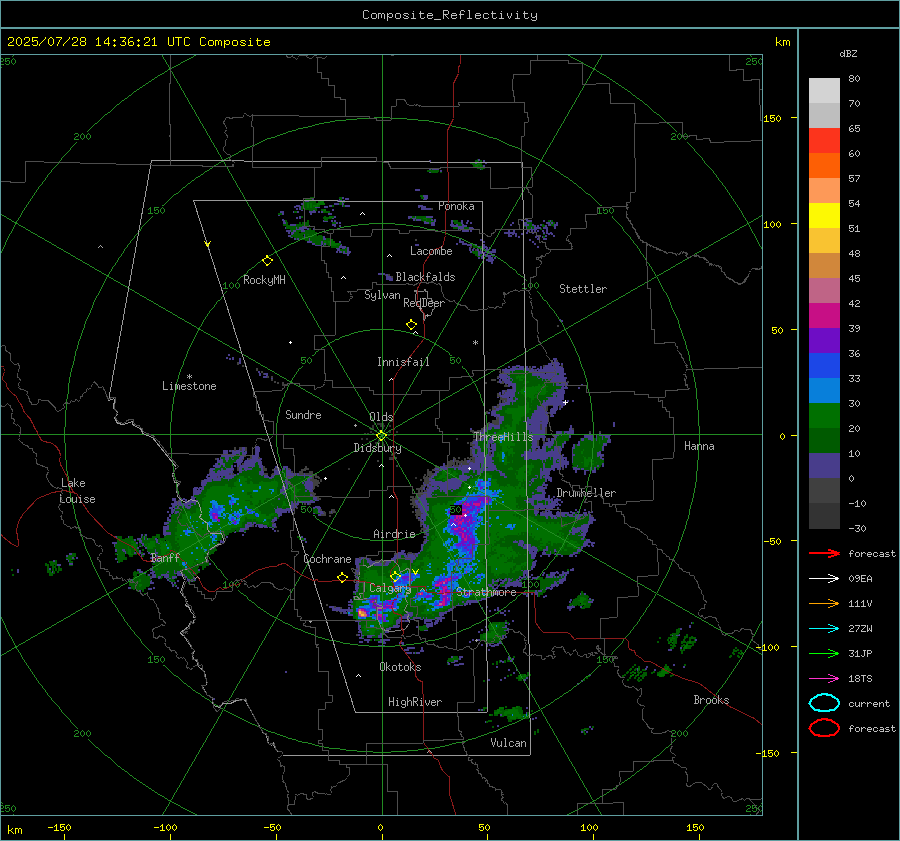Select the cyan current ellipse legend icon
Viewport: 900px width, 841px height.
click(824, 703)
